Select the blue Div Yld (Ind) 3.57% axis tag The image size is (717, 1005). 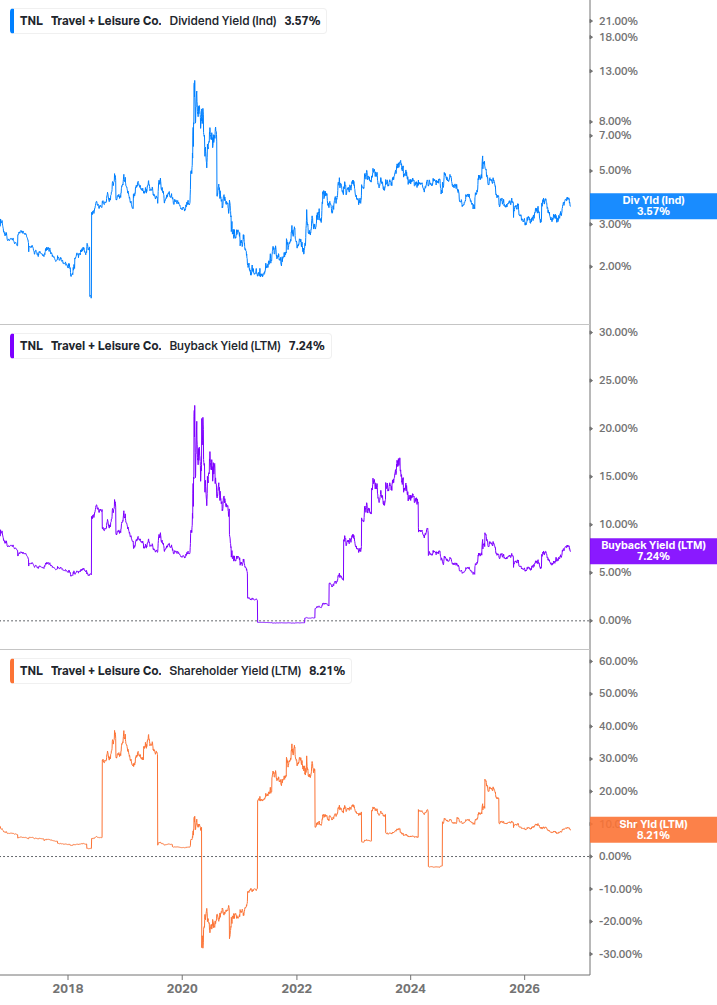tap(653, 206)
